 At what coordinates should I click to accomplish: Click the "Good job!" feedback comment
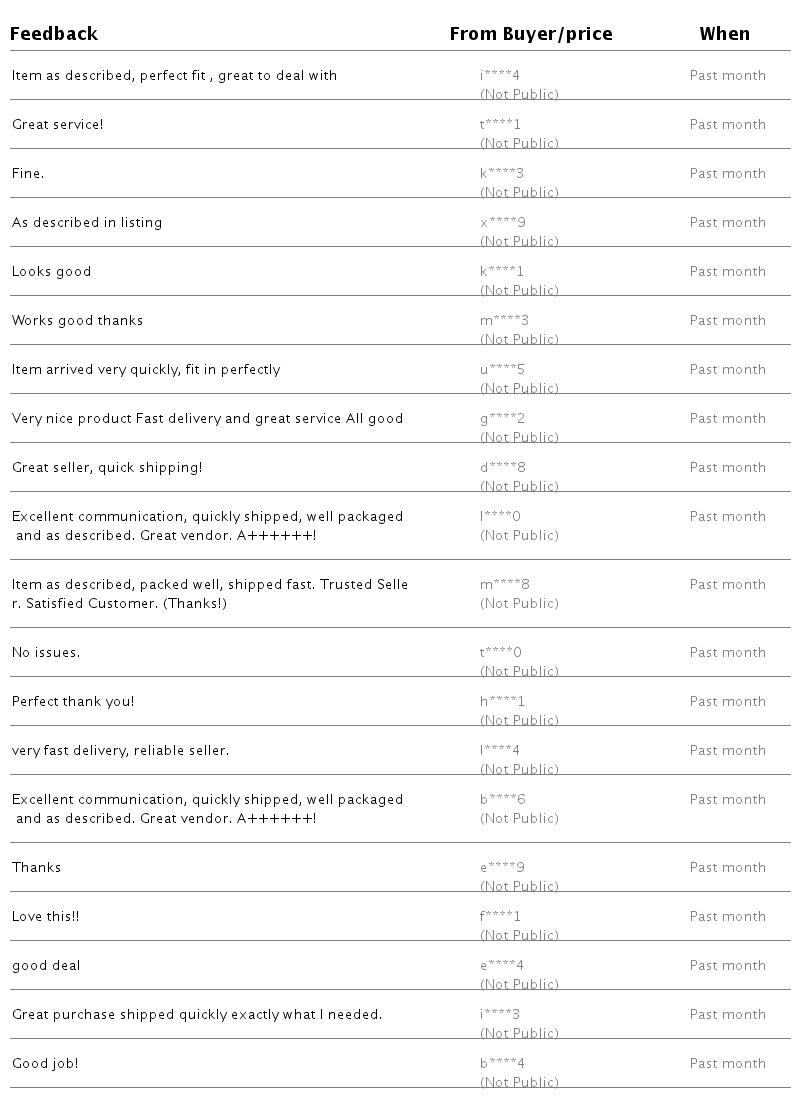pos(45,1064)
